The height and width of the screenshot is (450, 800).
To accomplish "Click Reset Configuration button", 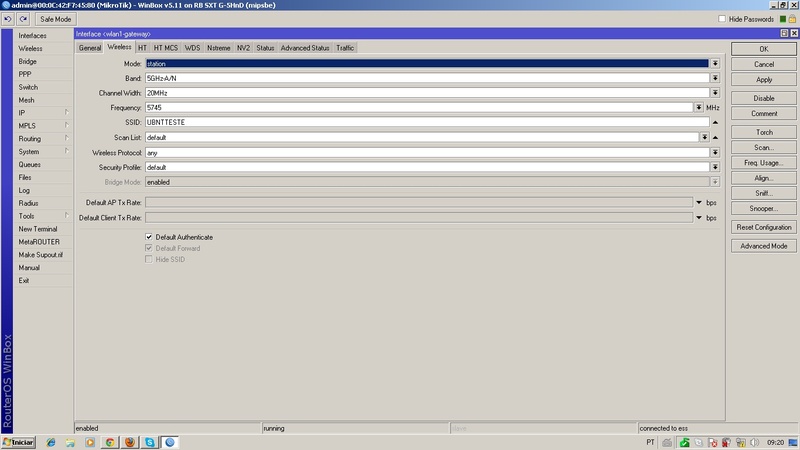I will [764, 227].
